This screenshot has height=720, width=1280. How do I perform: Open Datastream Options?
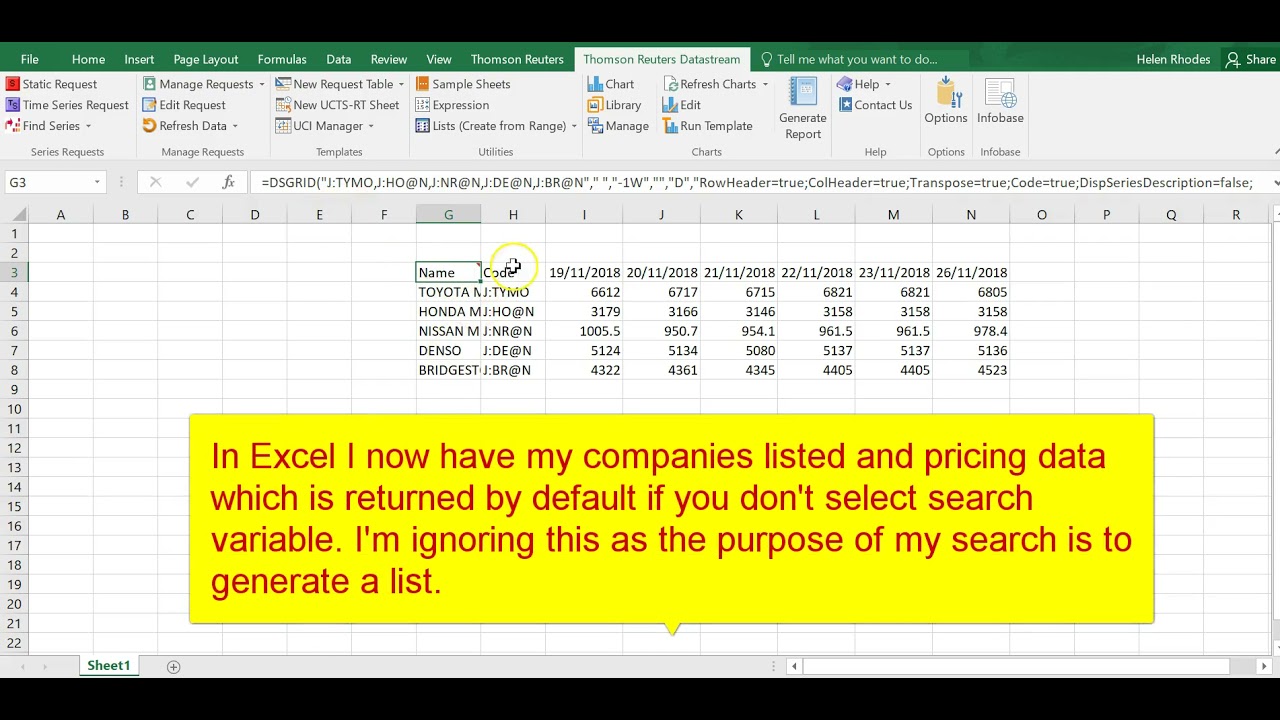coord(945,101)
